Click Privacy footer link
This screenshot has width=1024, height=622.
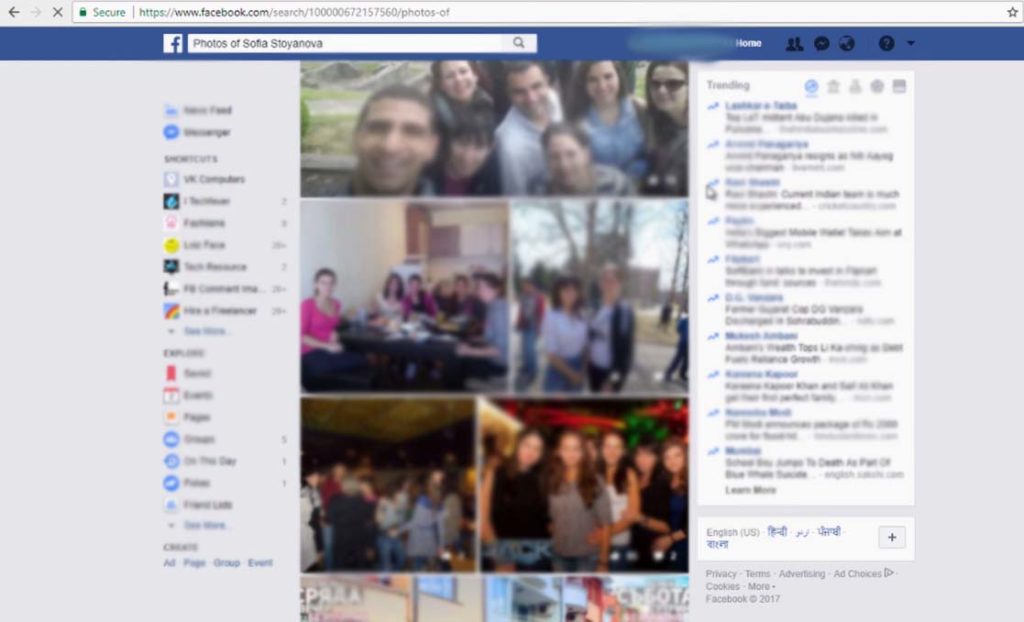[721, 574]
